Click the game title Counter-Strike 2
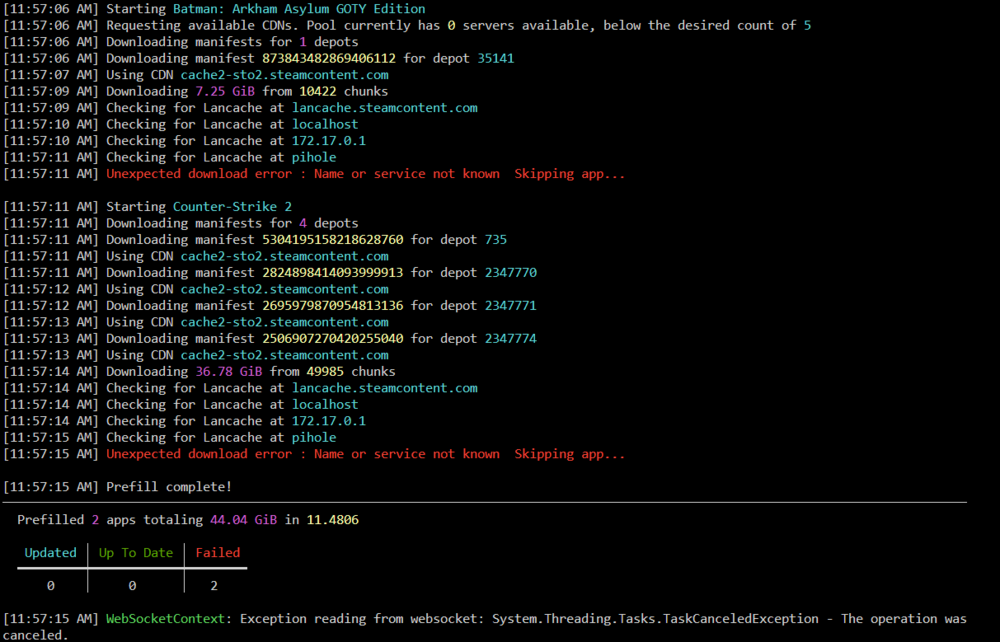Viewport: 1000px width, 642px height. pos(232,207)
